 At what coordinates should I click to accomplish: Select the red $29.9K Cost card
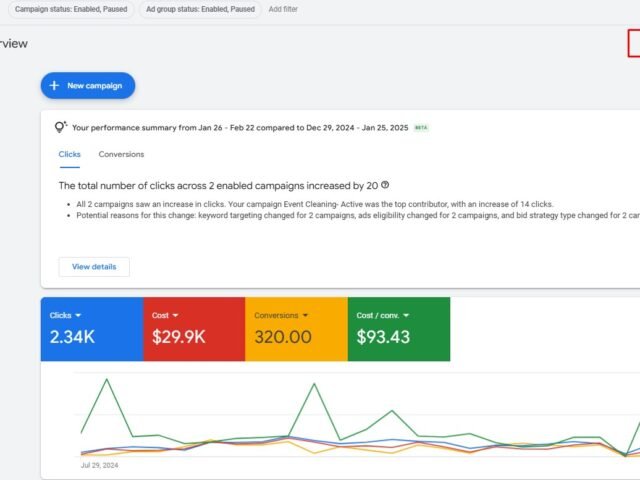193,337
